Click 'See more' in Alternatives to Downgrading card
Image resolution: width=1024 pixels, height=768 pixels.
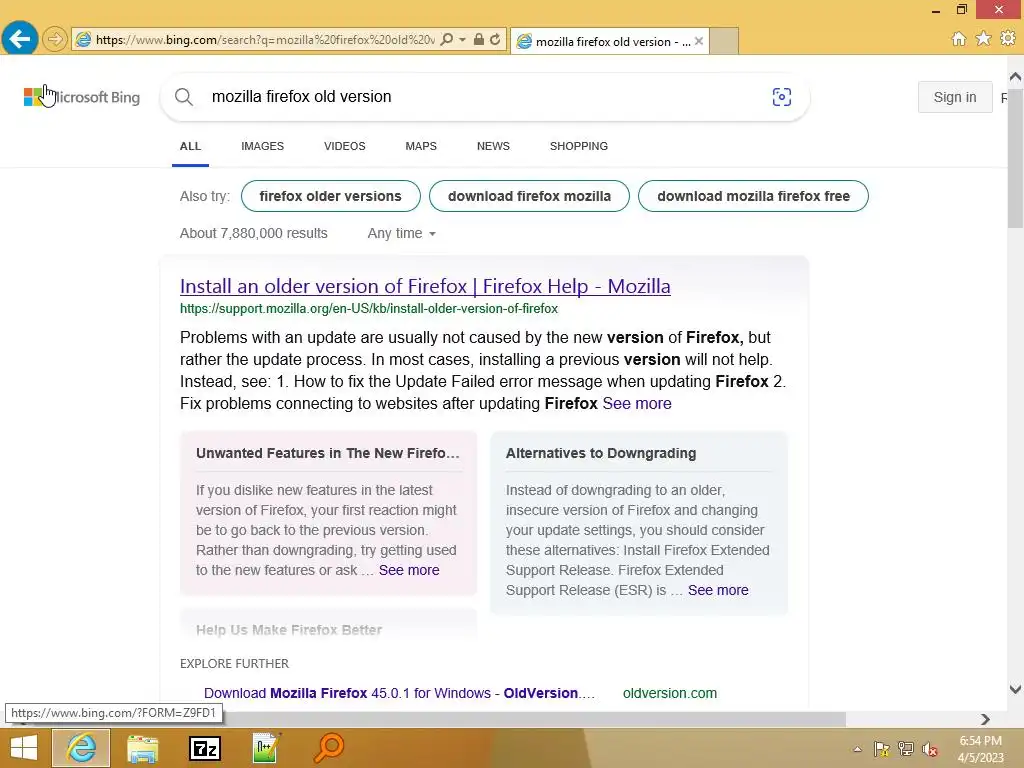(718, 590)
